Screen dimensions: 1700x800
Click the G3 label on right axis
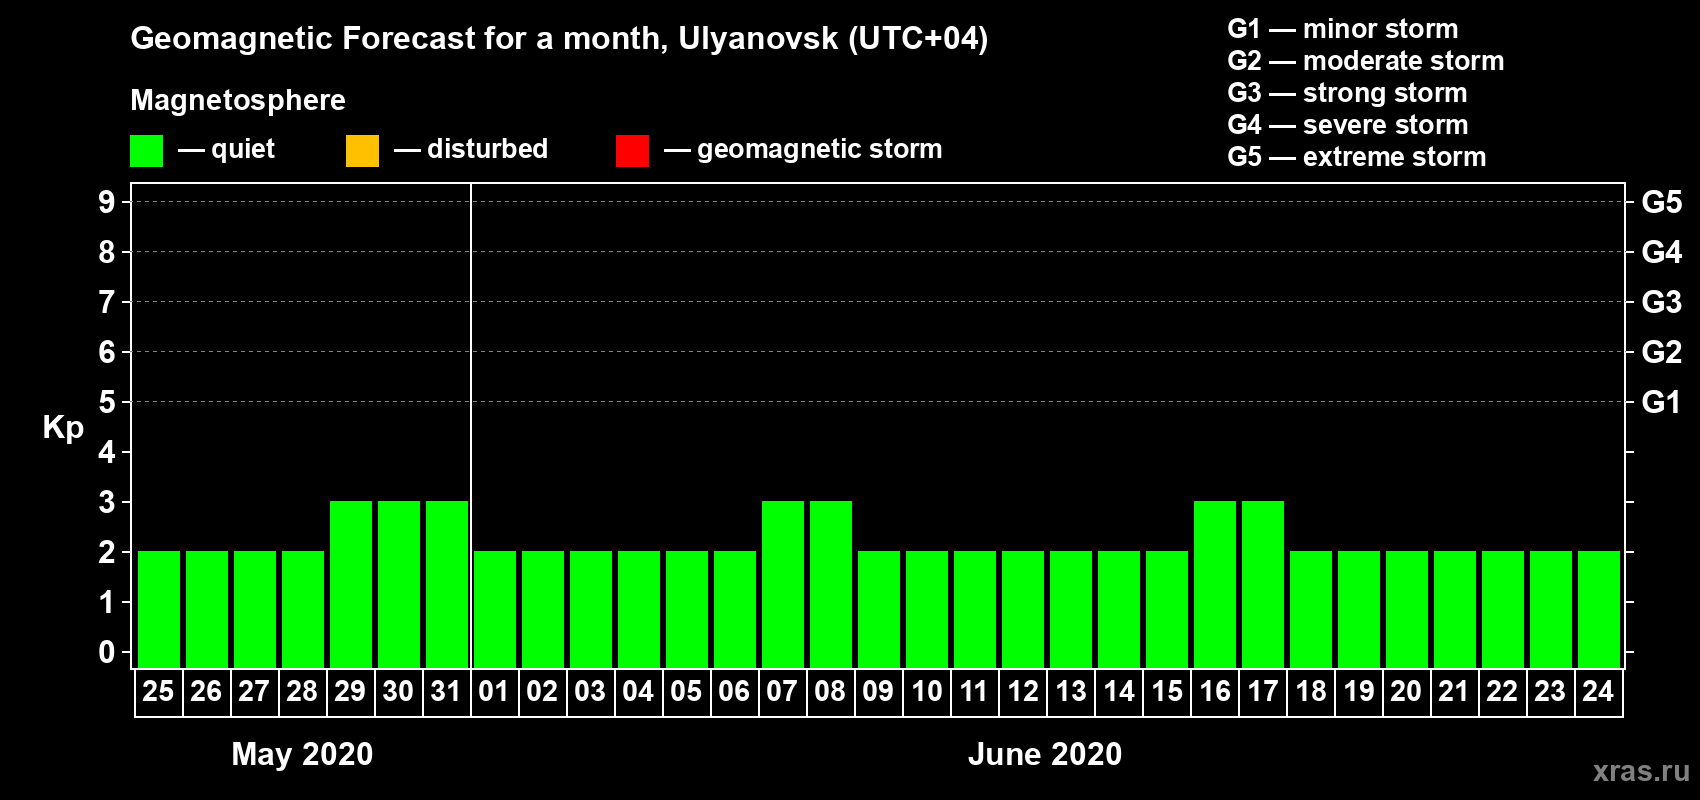(1662, 302)
